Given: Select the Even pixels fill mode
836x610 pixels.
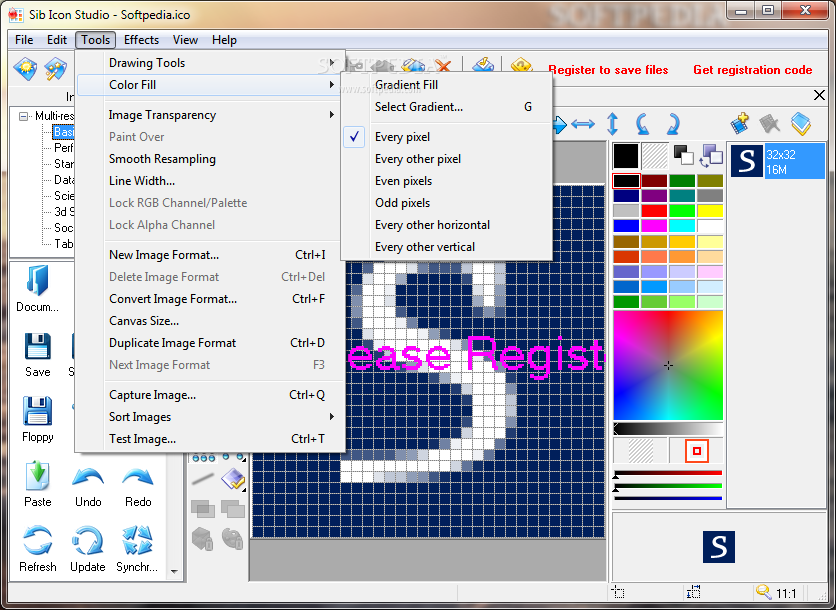Looking at the screenshot, I should [447, 181].
